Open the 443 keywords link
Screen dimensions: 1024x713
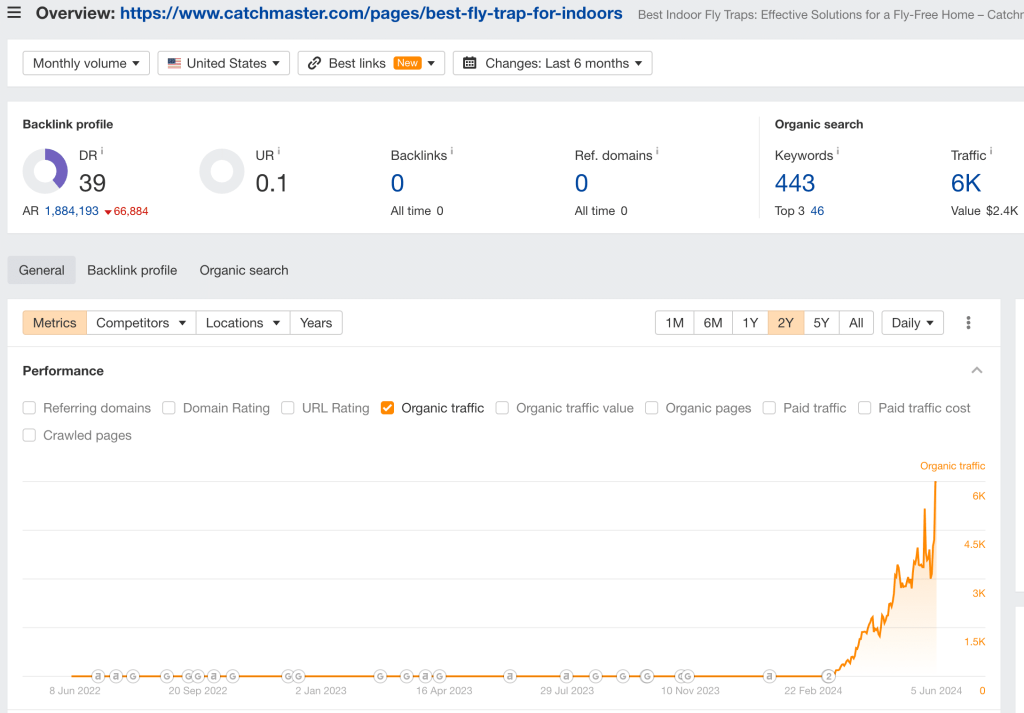tap(795, 183)
